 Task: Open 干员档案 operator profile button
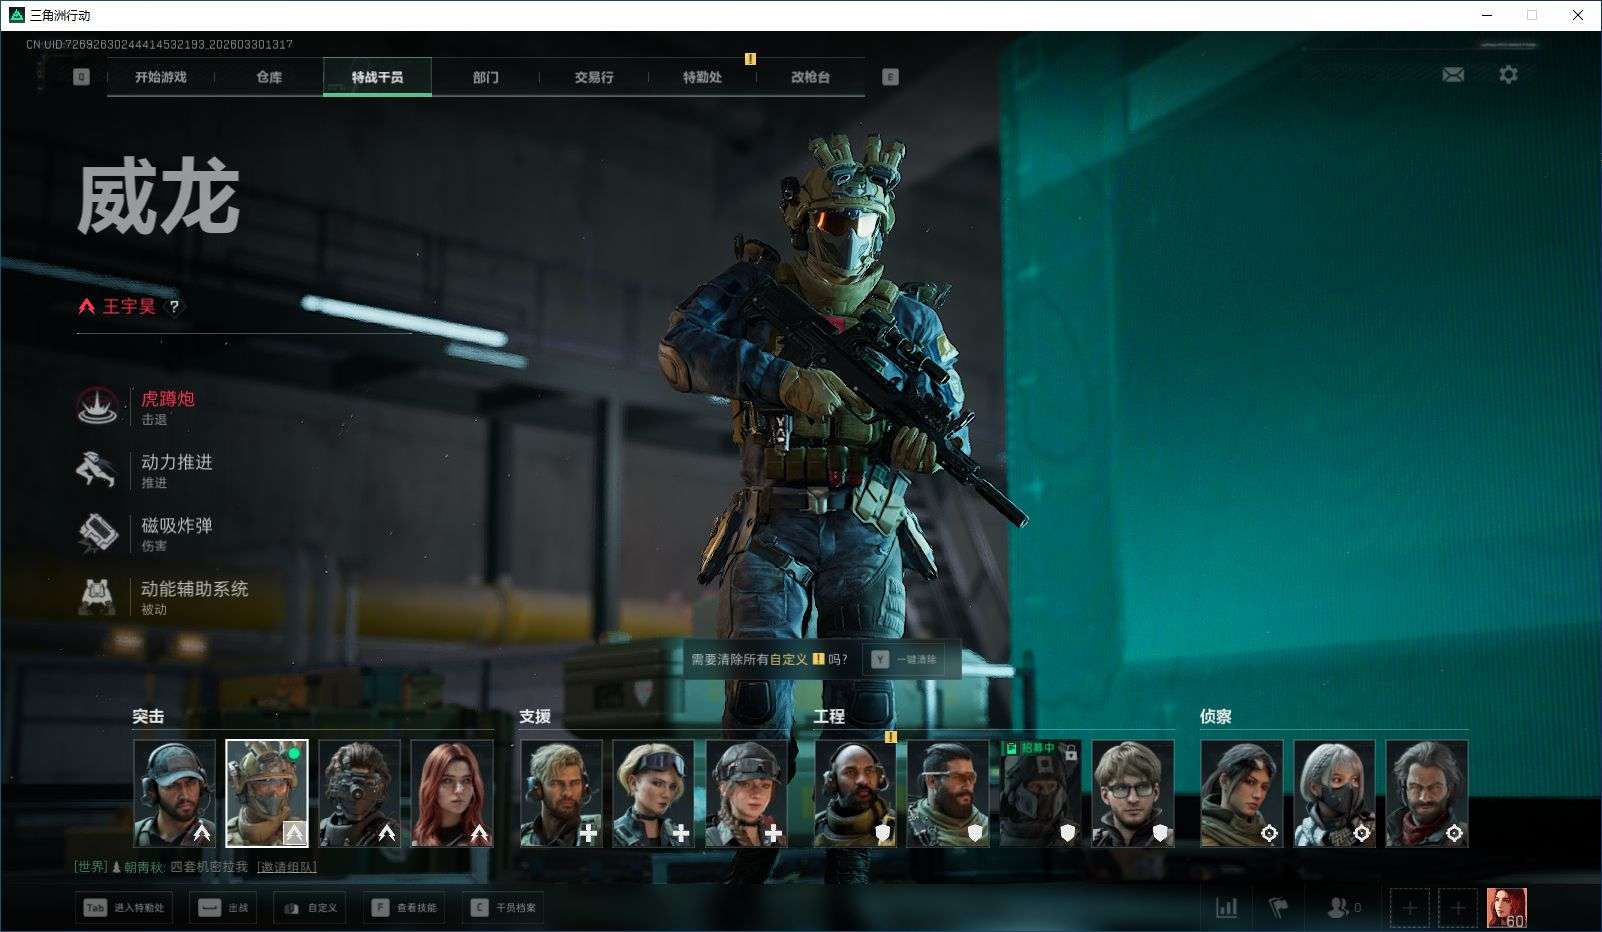504,908
